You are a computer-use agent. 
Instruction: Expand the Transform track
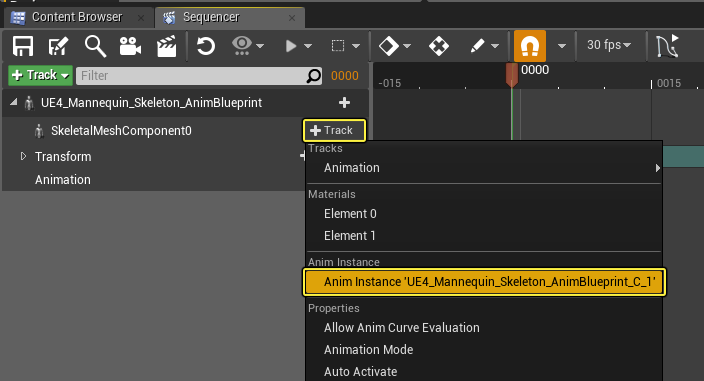pyautogui.click(x=23, y=156)
